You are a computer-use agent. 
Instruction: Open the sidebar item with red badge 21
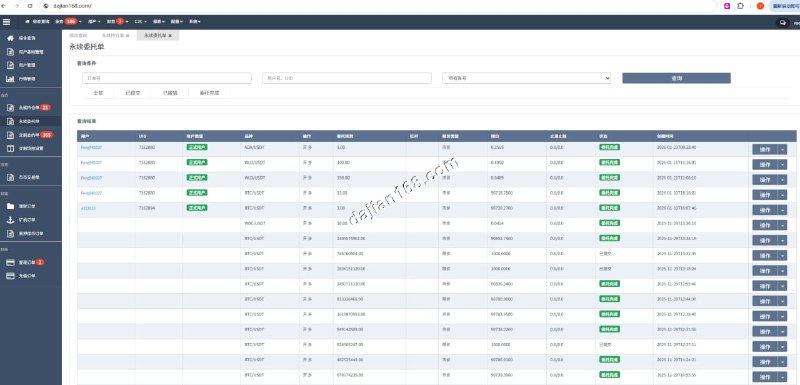[x=31, y=108]
